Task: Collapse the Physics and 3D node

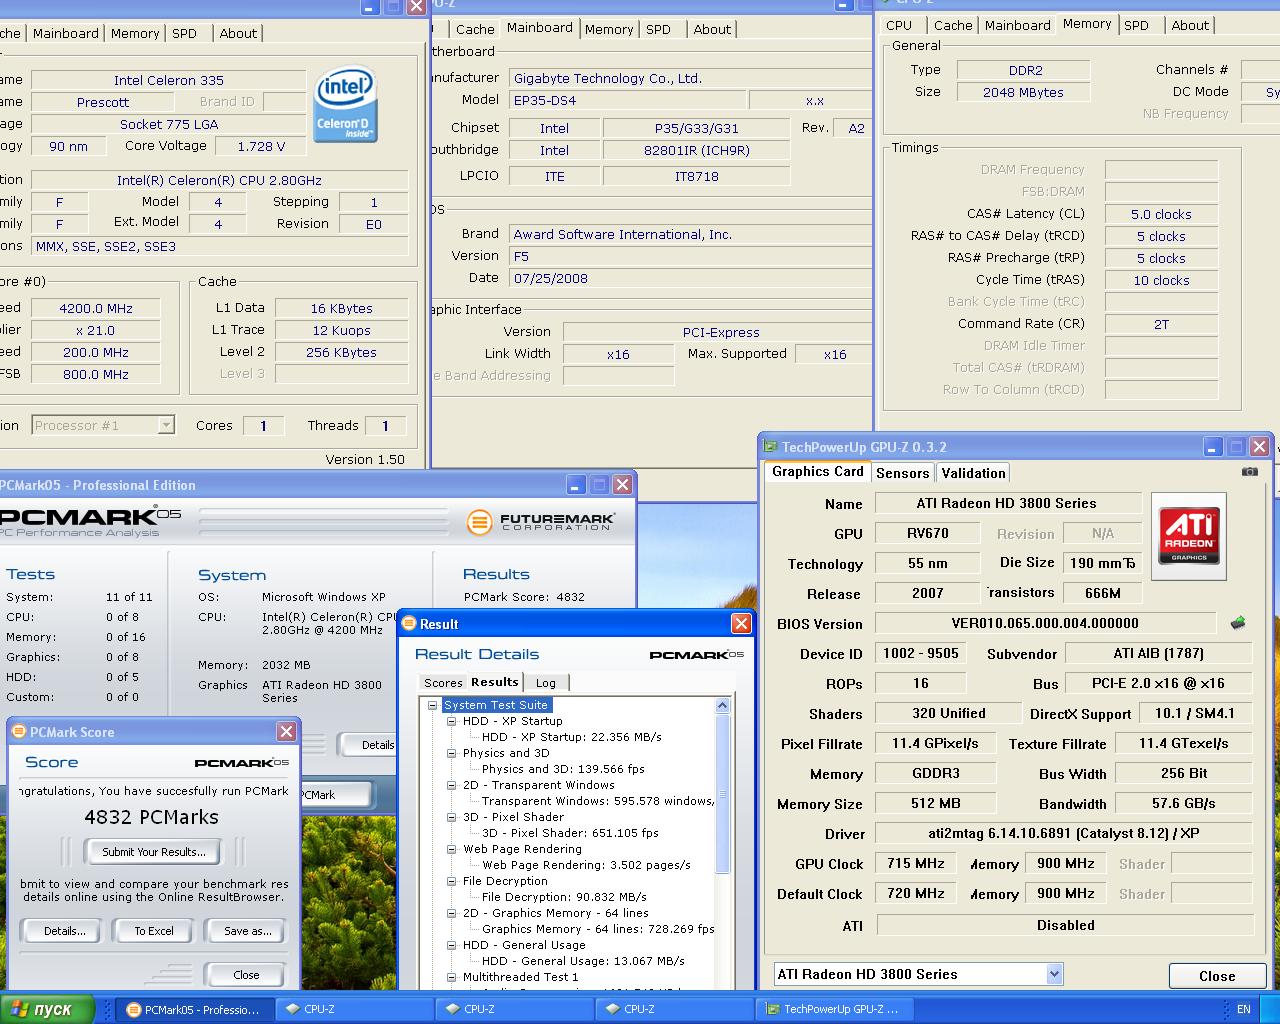Action: click(452, 753)
